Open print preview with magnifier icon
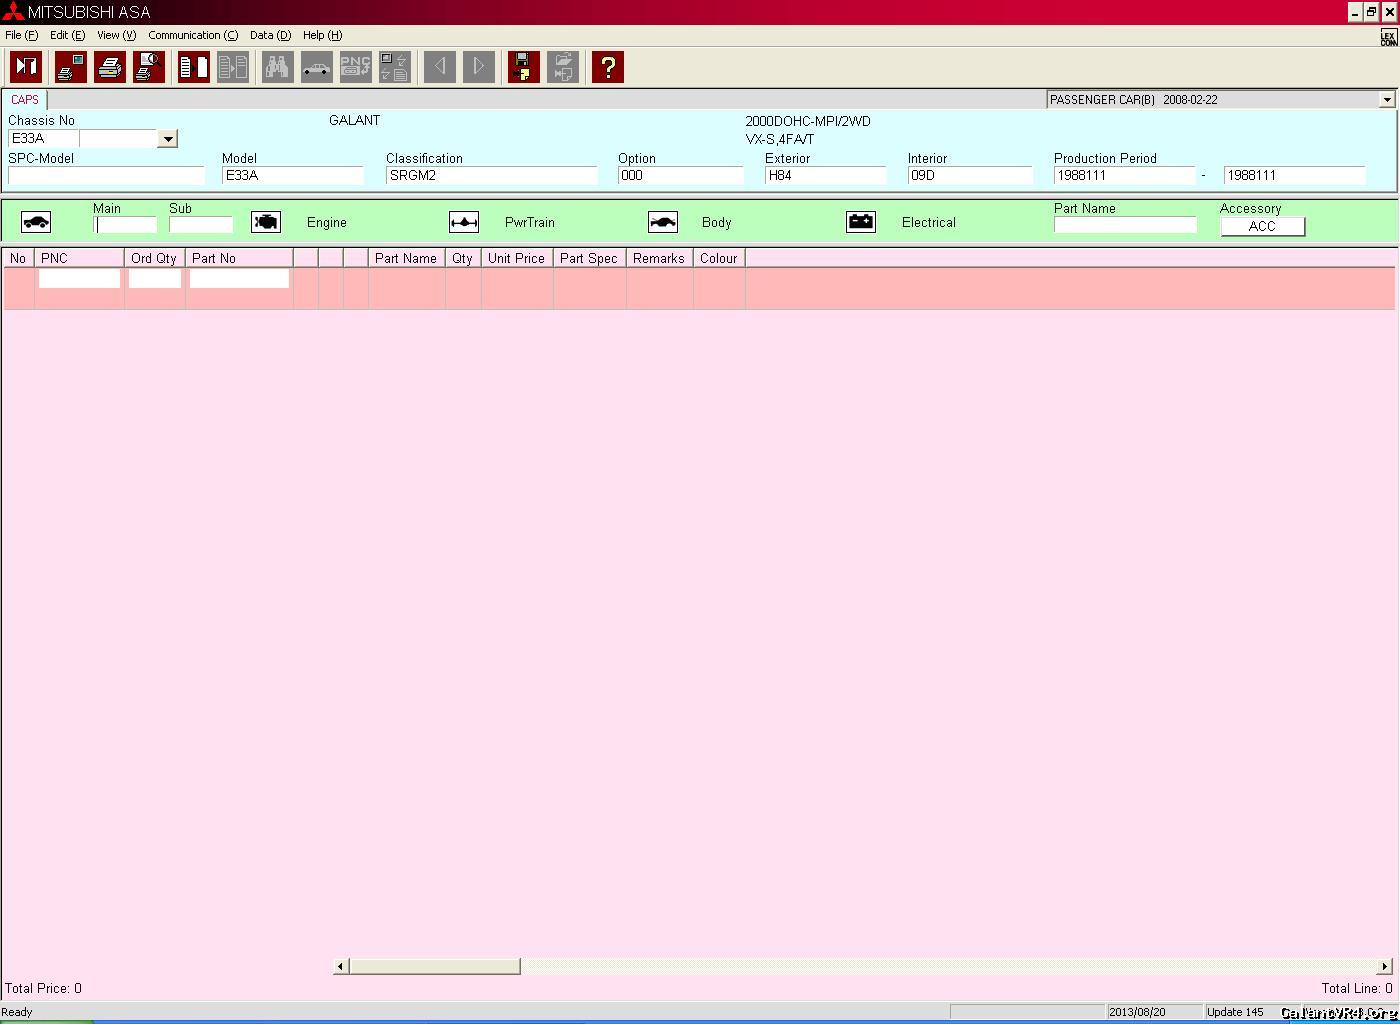Screen dimensions: 1400x1024 [x=148, y=67]
